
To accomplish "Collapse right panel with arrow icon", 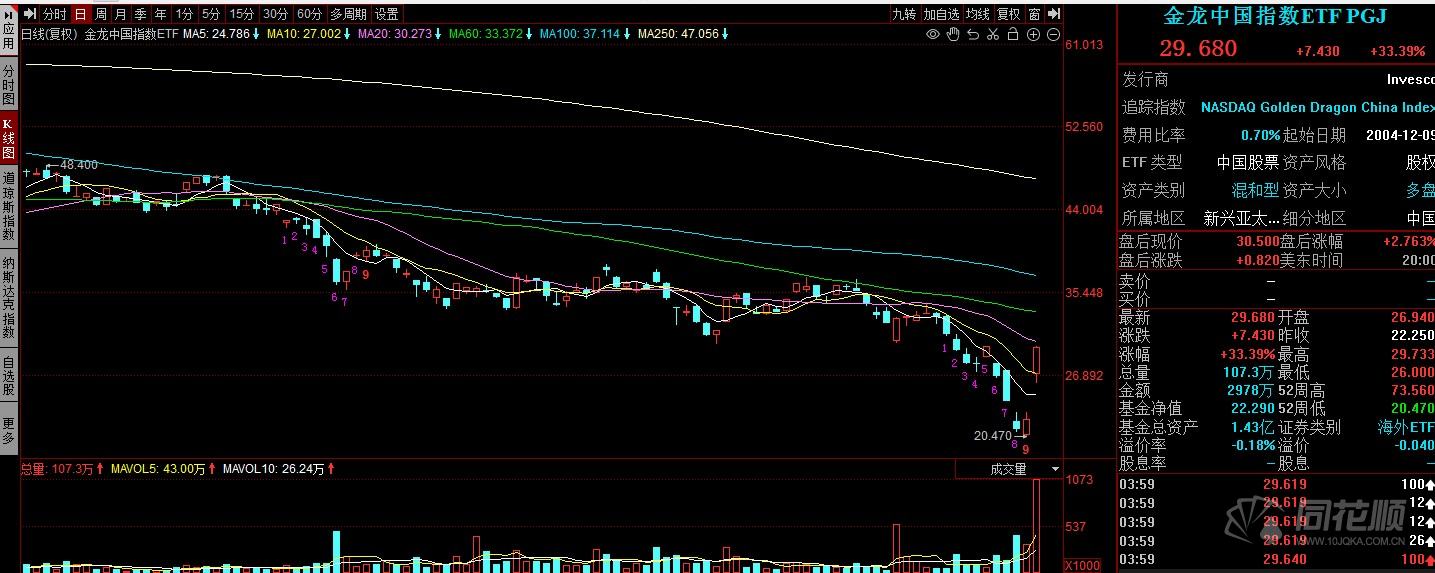I will click(1054, 14).
